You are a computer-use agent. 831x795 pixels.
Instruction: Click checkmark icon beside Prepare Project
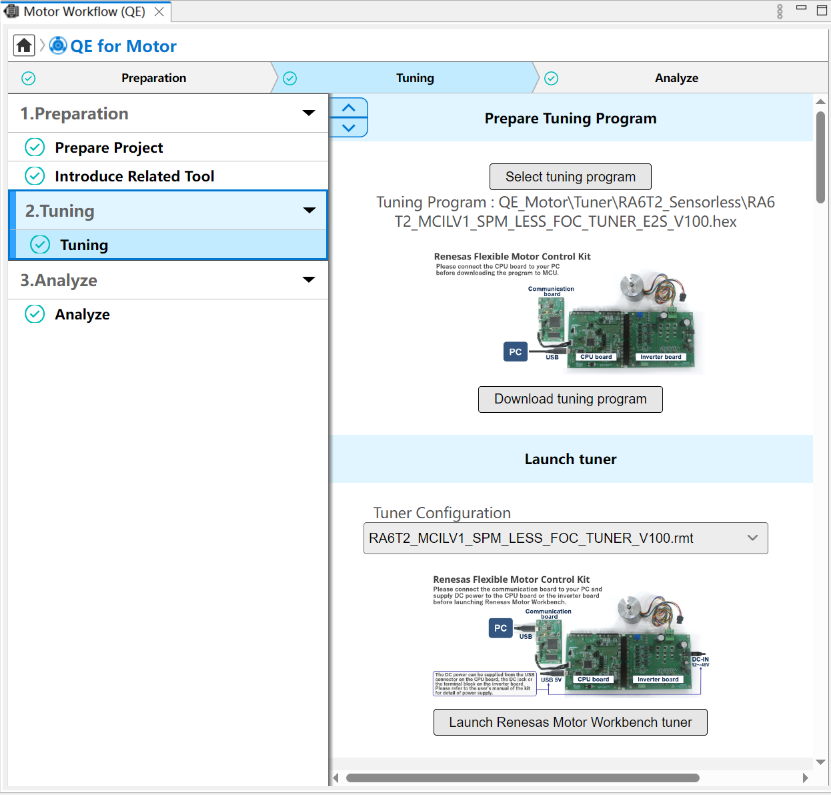coord(35,148)
